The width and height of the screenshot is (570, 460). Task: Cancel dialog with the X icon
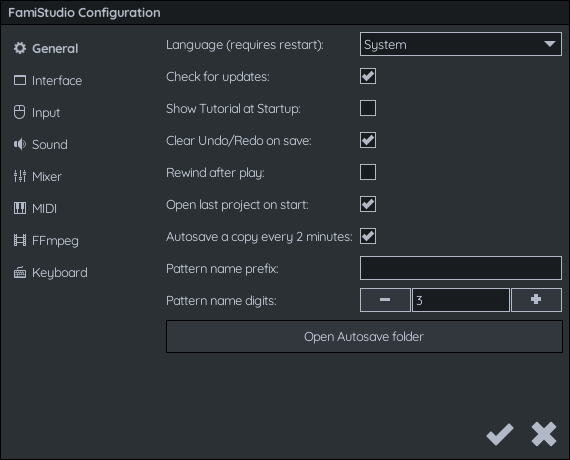click(x=544, y=434)
